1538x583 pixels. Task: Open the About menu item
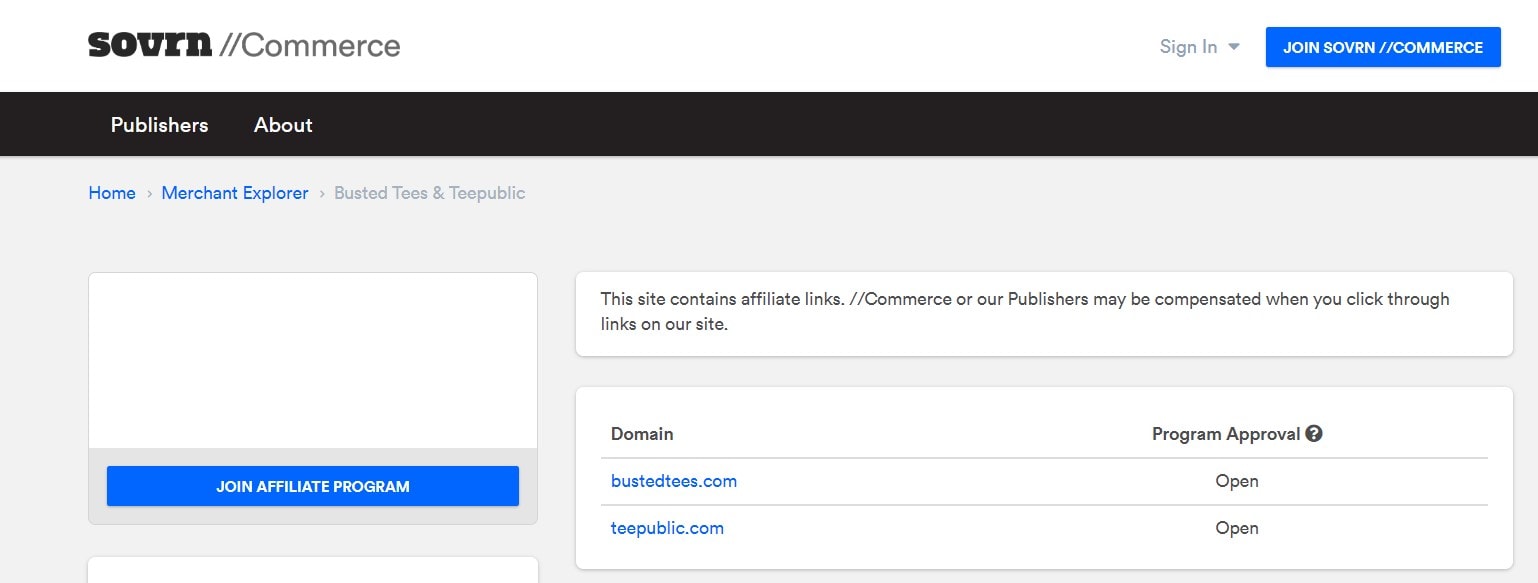pyautogui.click(x=283, y=125)
